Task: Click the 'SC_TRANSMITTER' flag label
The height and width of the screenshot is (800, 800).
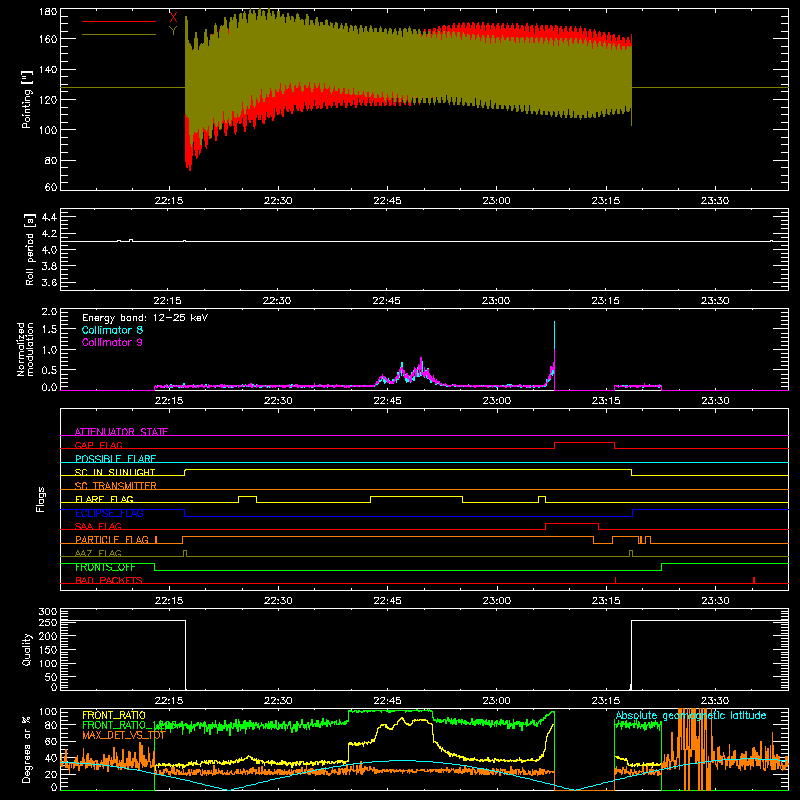Action: tap(116, 485)
